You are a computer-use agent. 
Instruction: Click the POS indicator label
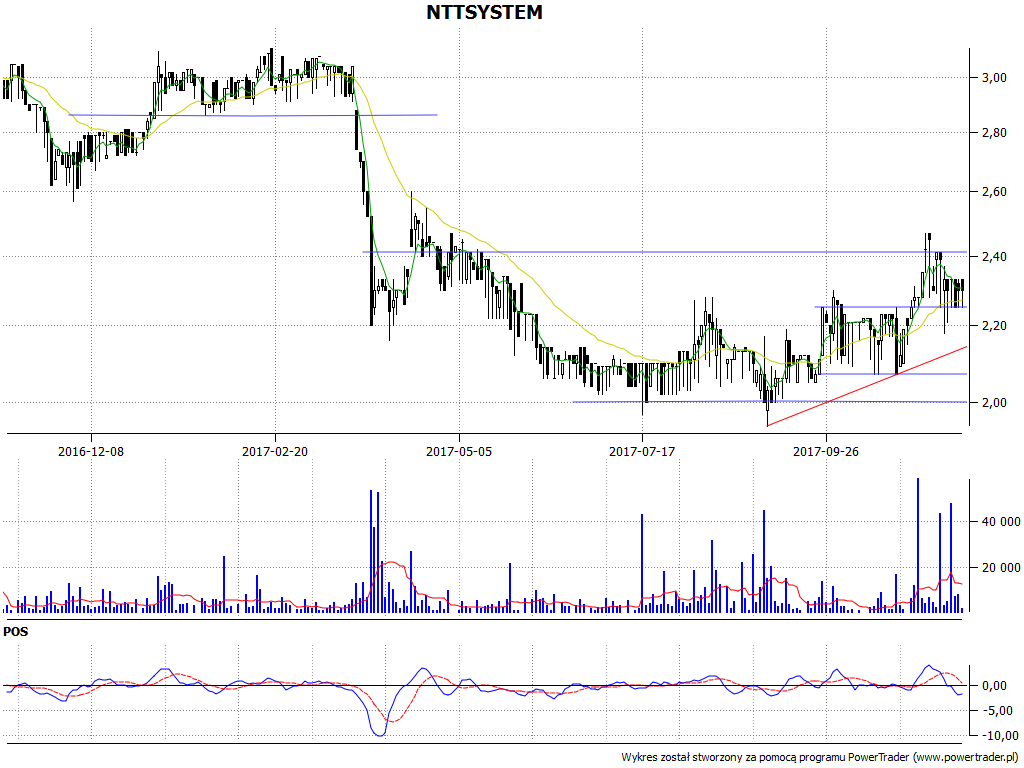(16, 632)
